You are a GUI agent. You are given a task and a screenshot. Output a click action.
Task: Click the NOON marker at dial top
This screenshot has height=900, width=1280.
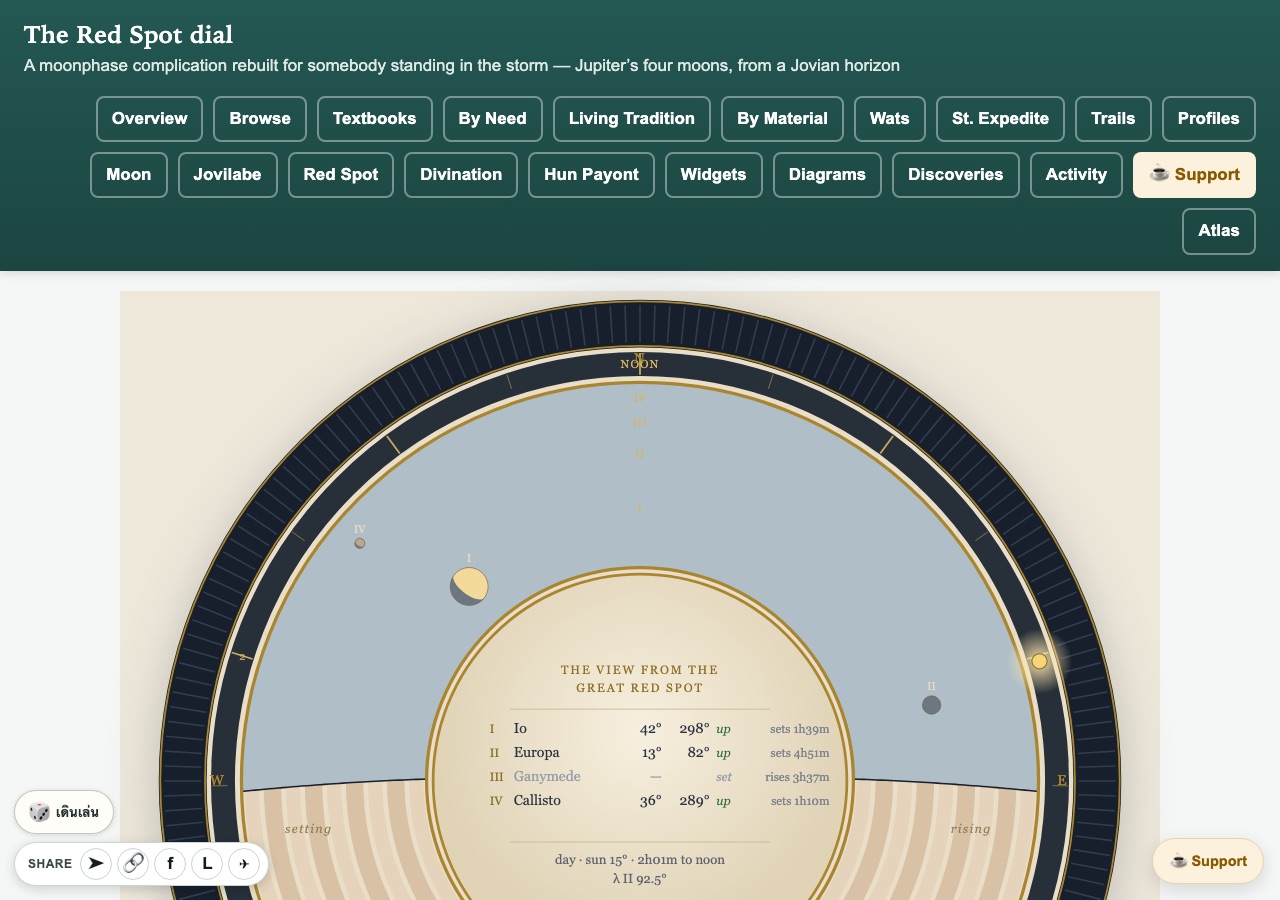pos(640,364)
